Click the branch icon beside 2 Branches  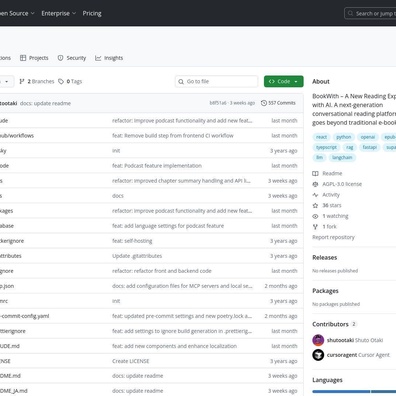coord(22,81)
